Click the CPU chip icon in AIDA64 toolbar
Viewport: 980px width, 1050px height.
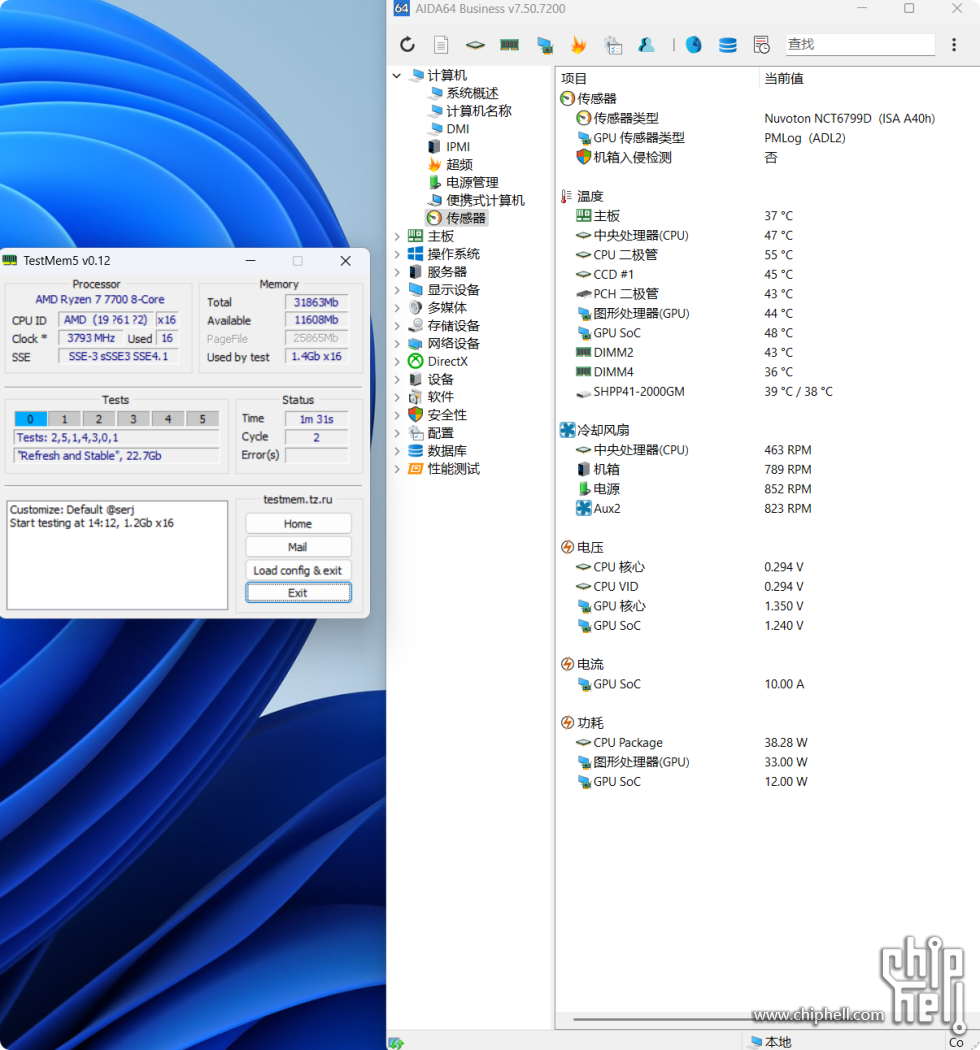475,45
